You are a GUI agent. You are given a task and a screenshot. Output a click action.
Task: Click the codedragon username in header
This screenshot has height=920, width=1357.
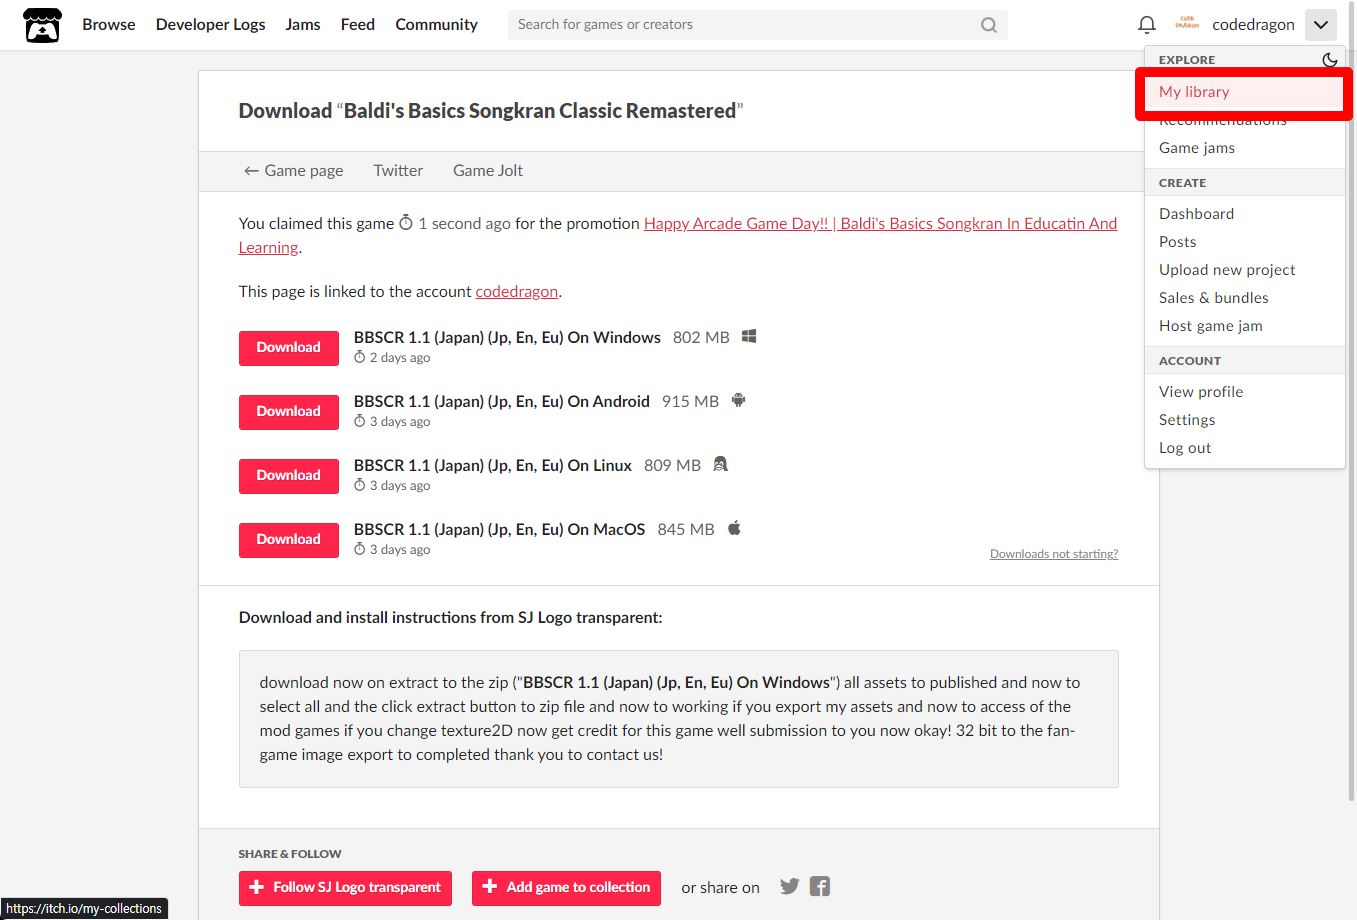(1253, 25)
